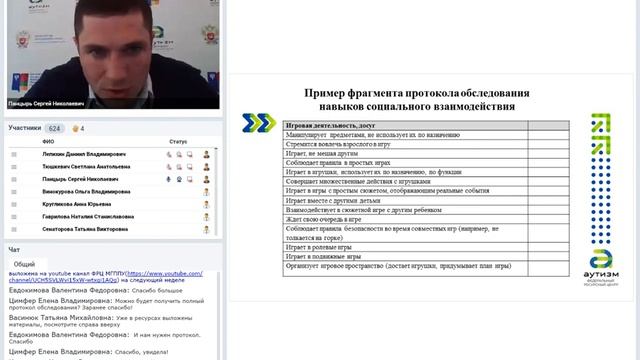640x360 pixels.
Task: Click the presentation slide with the protocol table
Action: [x=431, y=187]
